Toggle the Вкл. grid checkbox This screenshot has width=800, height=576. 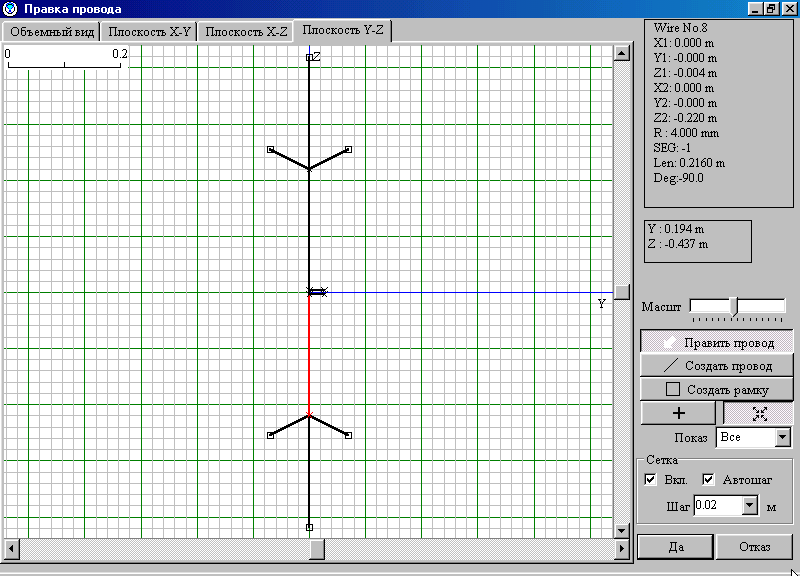point(651,480)
